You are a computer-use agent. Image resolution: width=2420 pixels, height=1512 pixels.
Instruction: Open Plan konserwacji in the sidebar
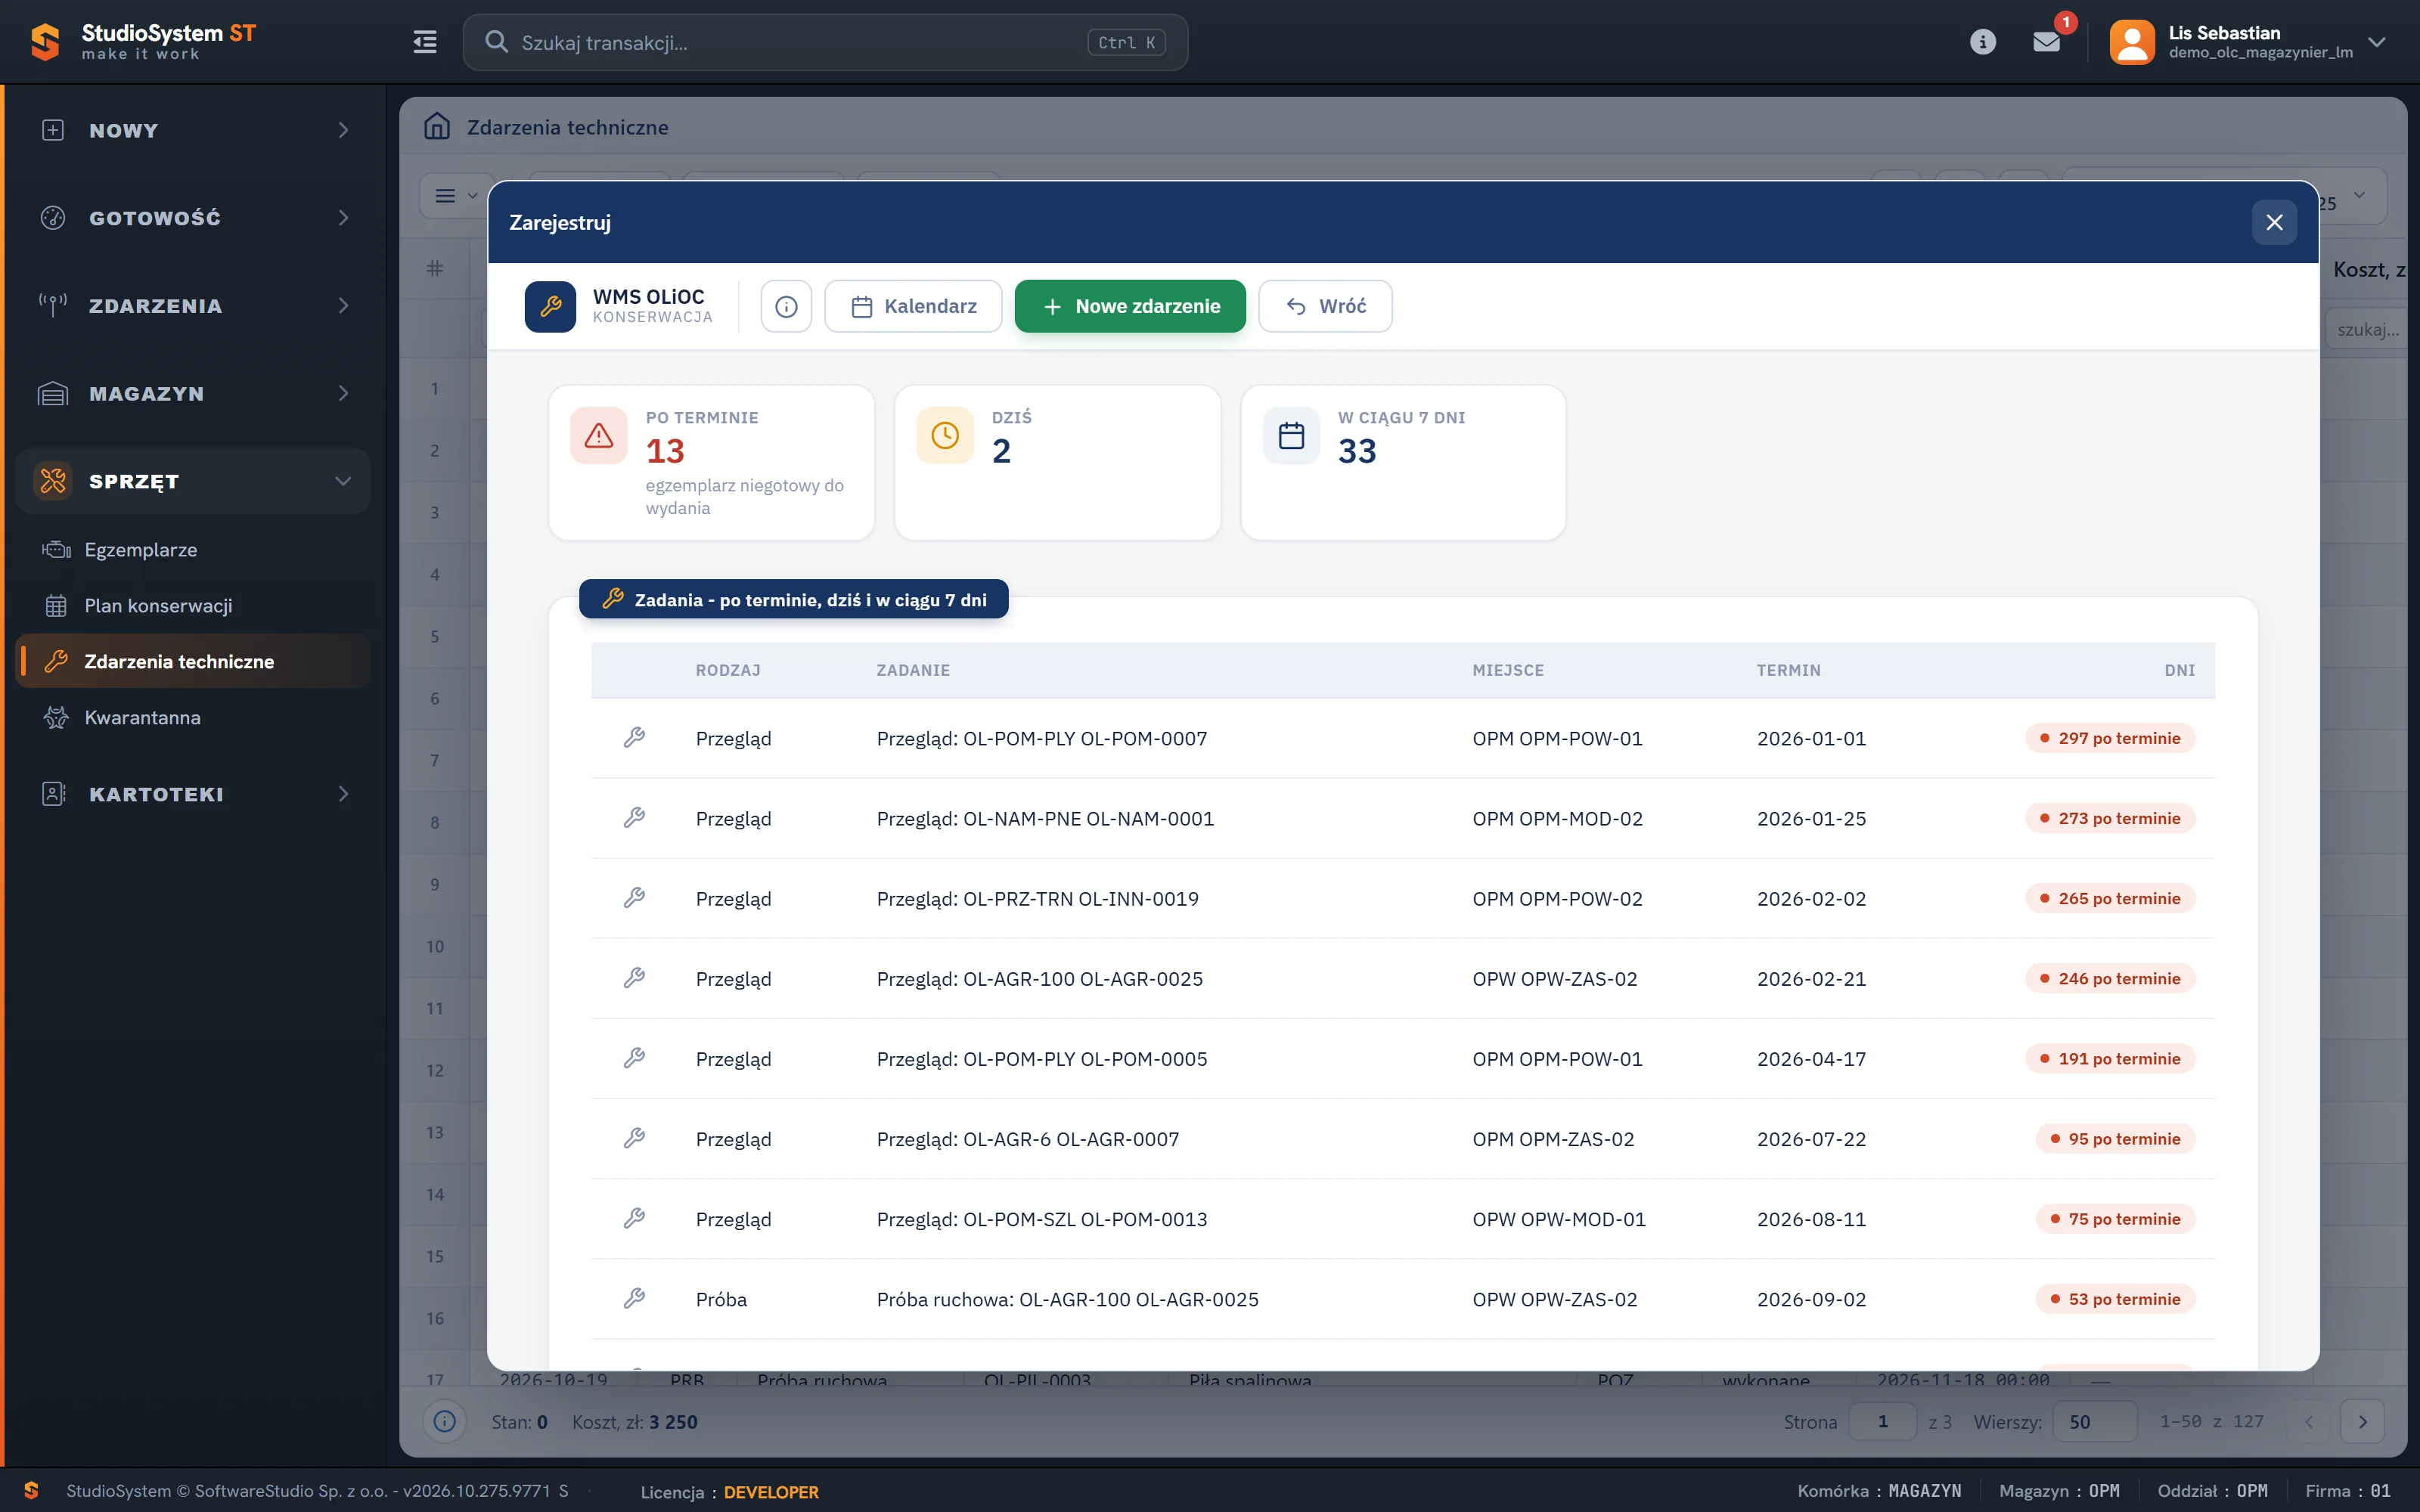193,606
